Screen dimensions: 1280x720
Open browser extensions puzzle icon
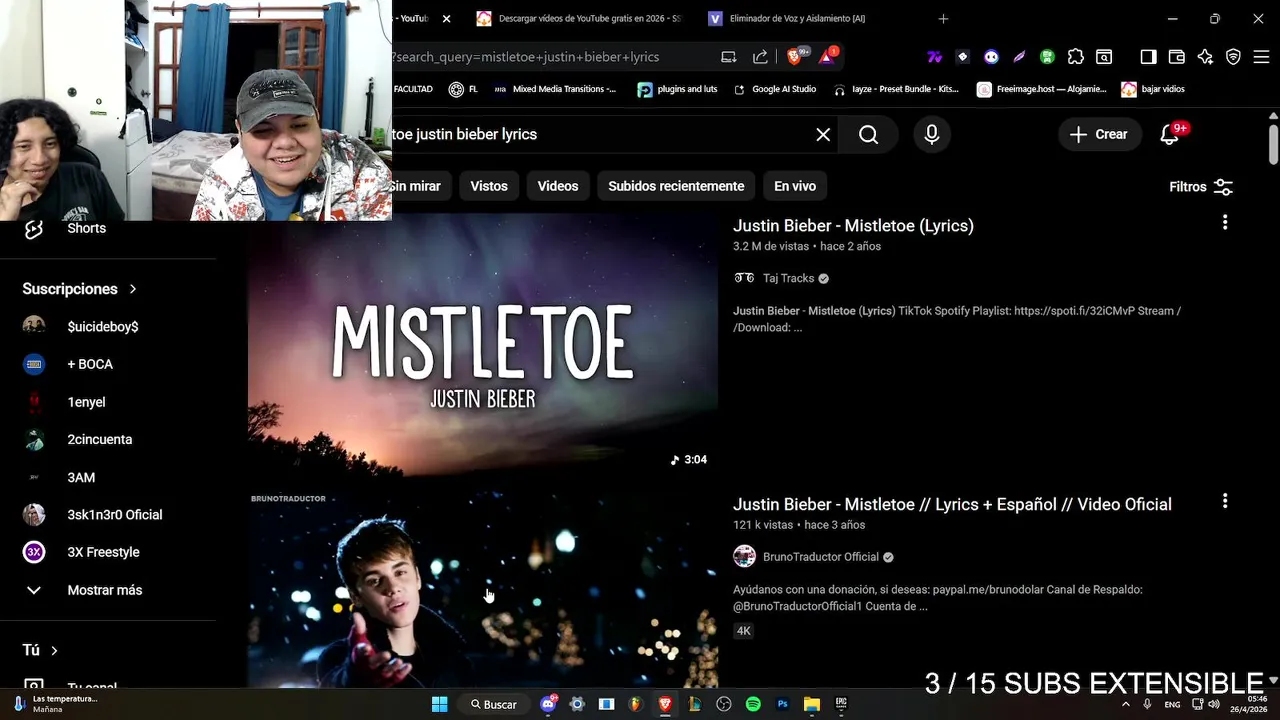click(x=1076, y=57)
